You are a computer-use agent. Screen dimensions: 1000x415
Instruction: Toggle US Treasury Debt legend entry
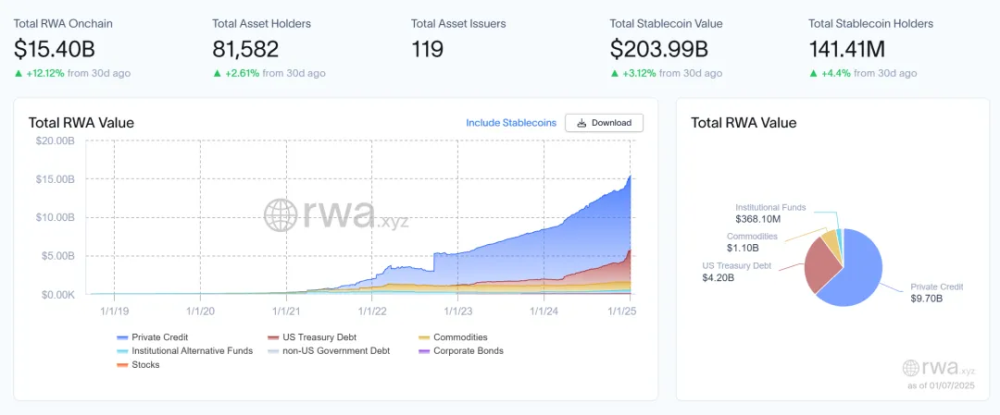pyautogui.click(x=312, y=337)
